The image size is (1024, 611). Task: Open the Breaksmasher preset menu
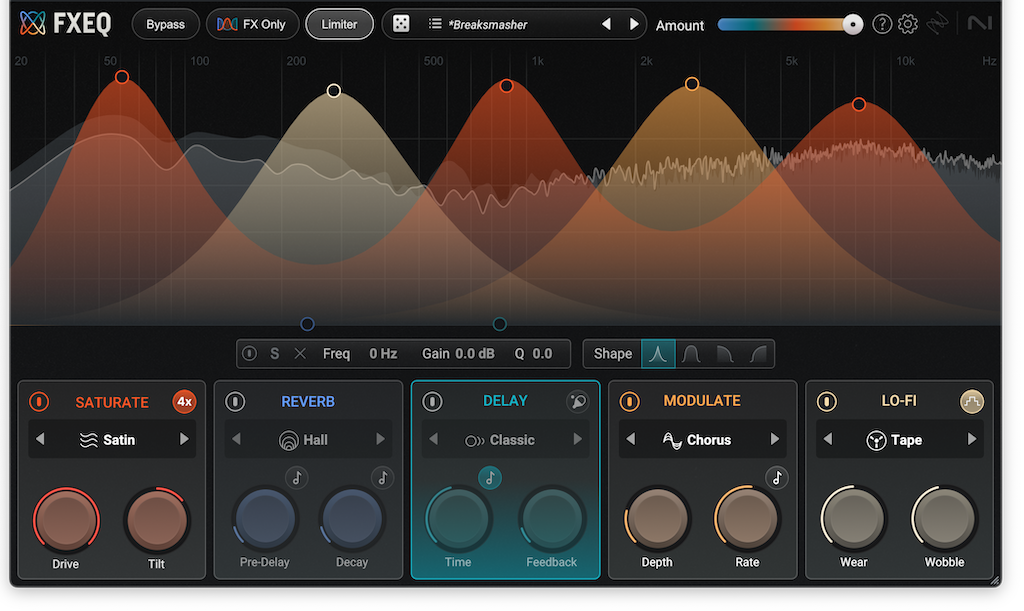point(488,25)
